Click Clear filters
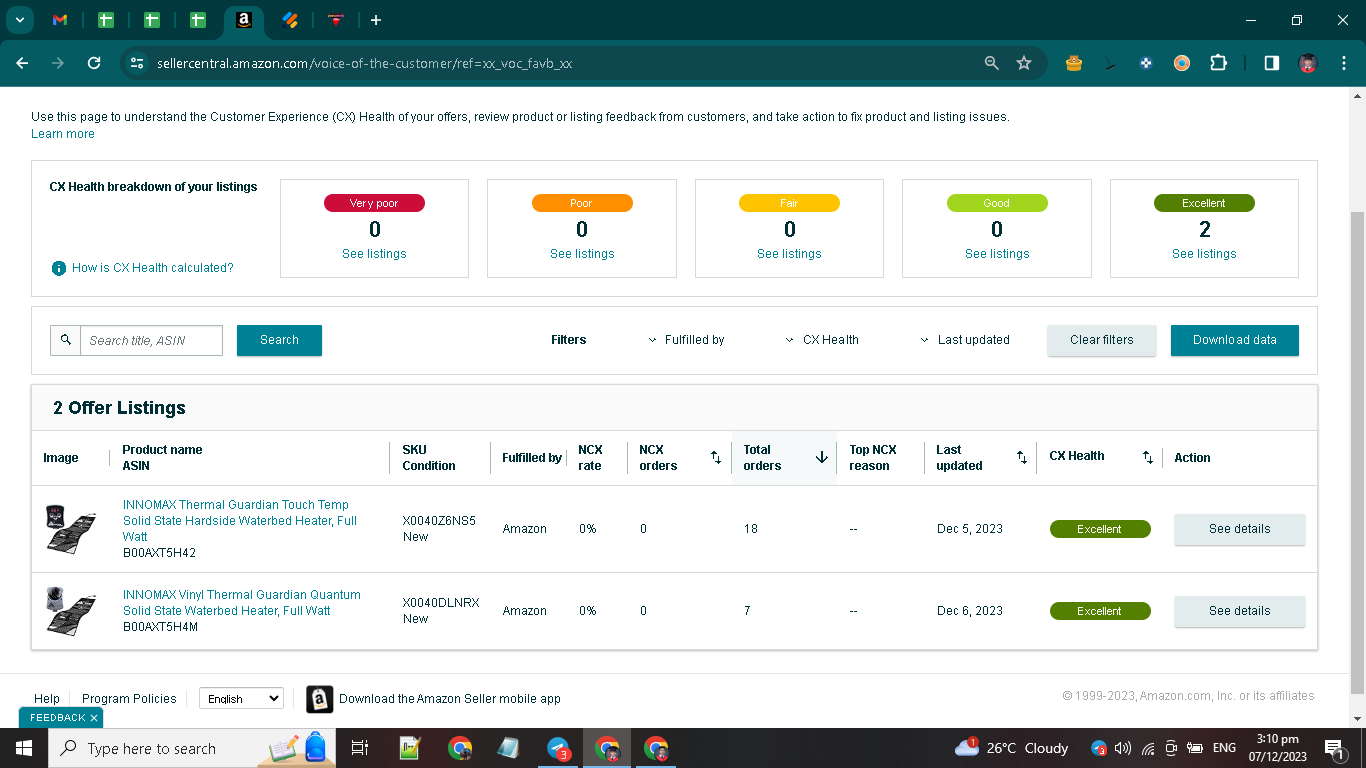The image size is (1366, 768). pyautogui.click(x=1102, y=340)
